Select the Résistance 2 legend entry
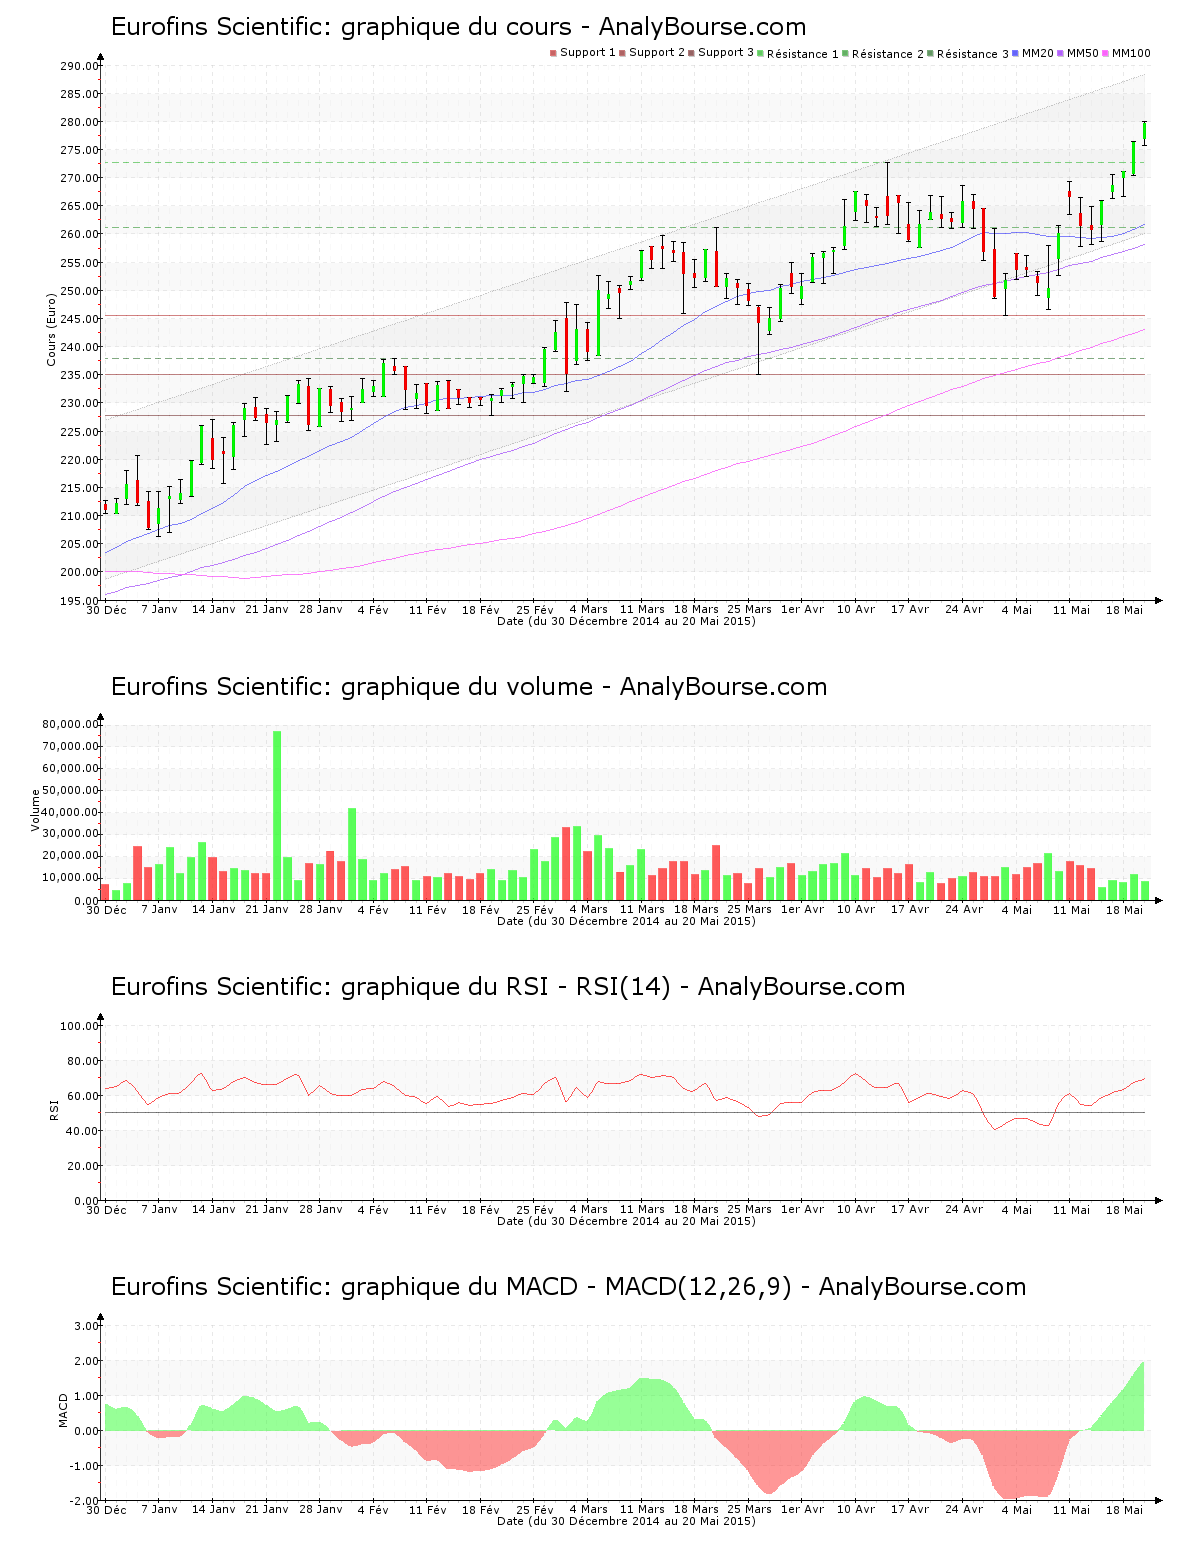 click(x=883, y=53)
